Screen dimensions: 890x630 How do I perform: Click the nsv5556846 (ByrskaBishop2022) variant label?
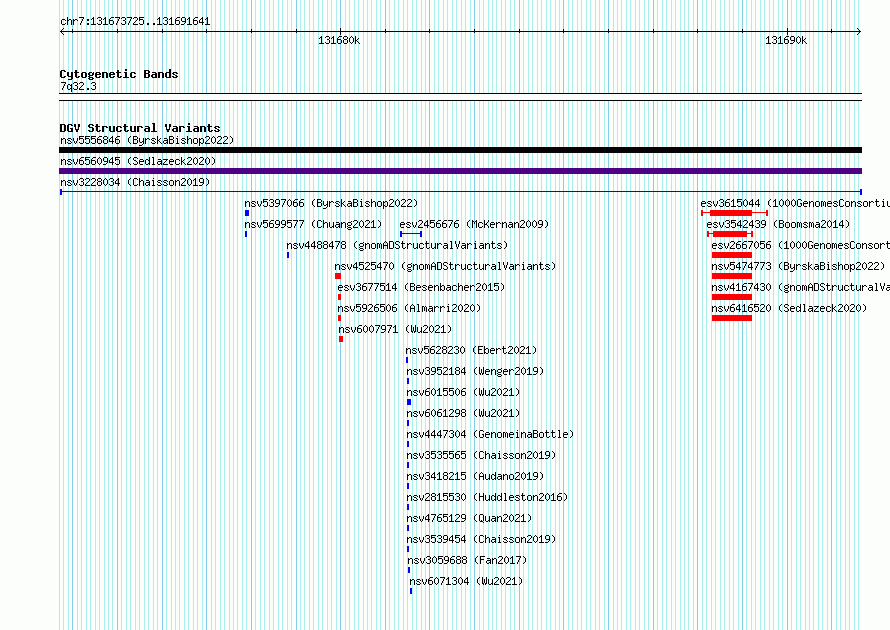pyautogui.click(x=147, y=140)
